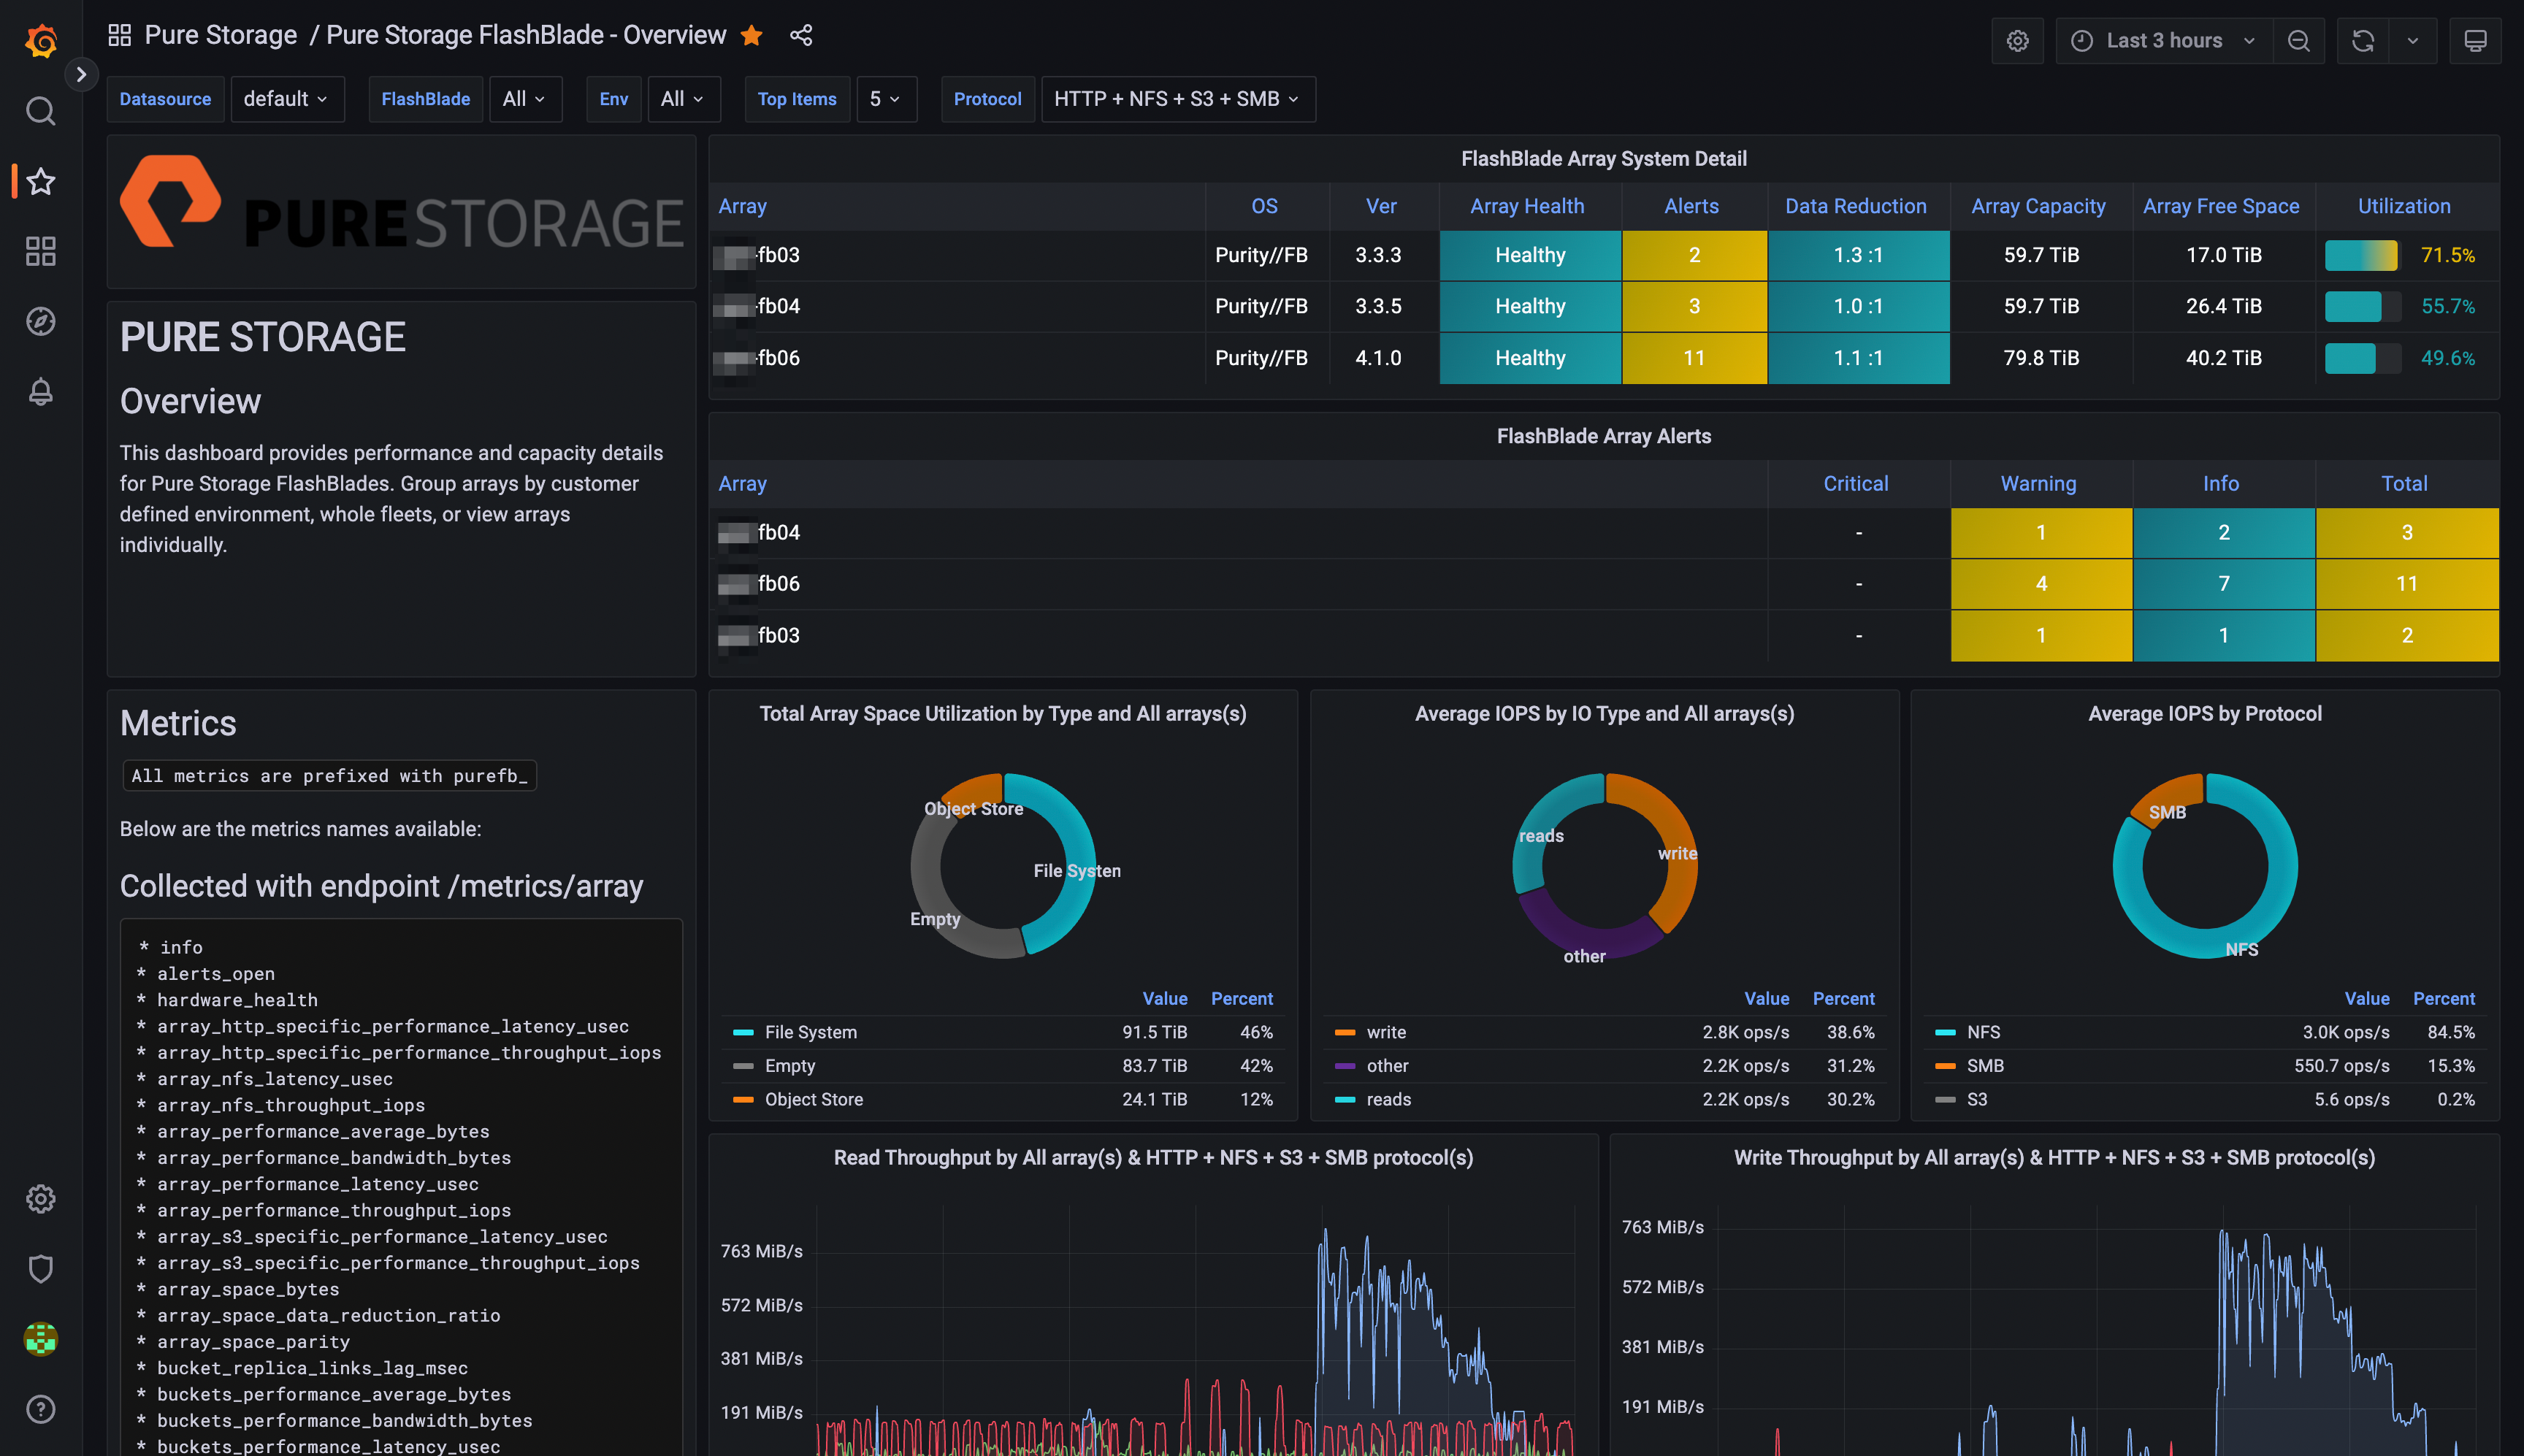Open the Alerting bell icon
This screenshot has width=2524, height=1456.
(40, 391)
